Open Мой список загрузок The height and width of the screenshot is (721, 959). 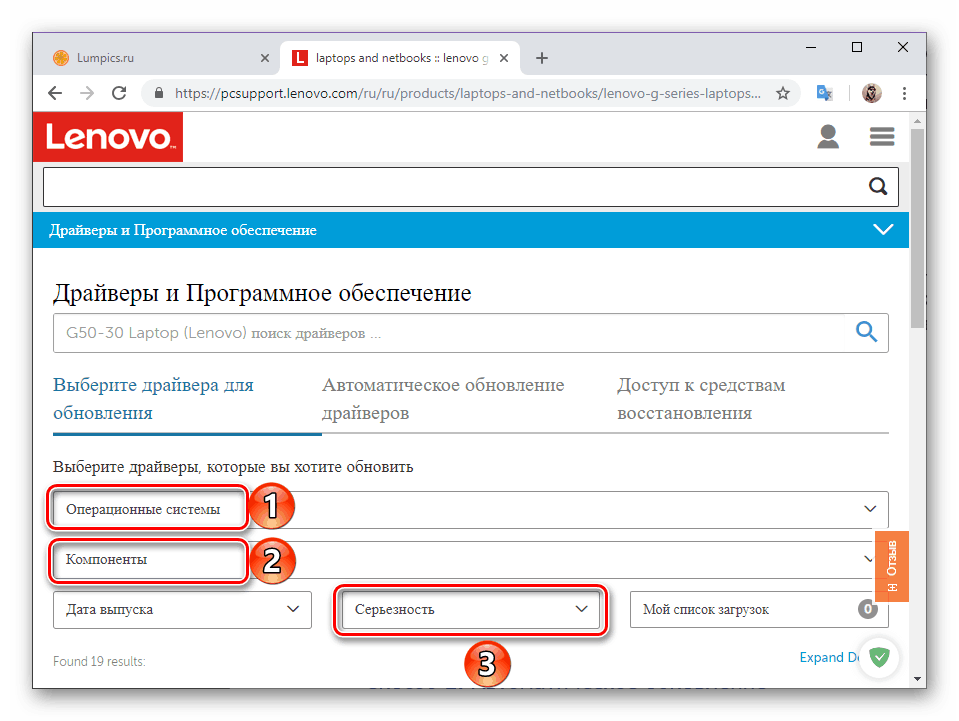point(759,609)
